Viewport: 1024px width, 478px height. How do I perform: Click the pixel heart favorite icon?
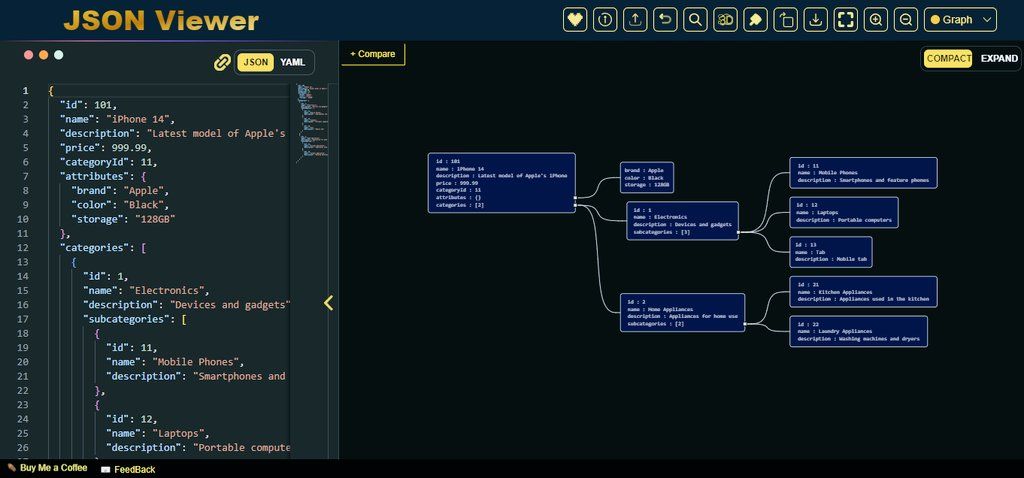575,20
